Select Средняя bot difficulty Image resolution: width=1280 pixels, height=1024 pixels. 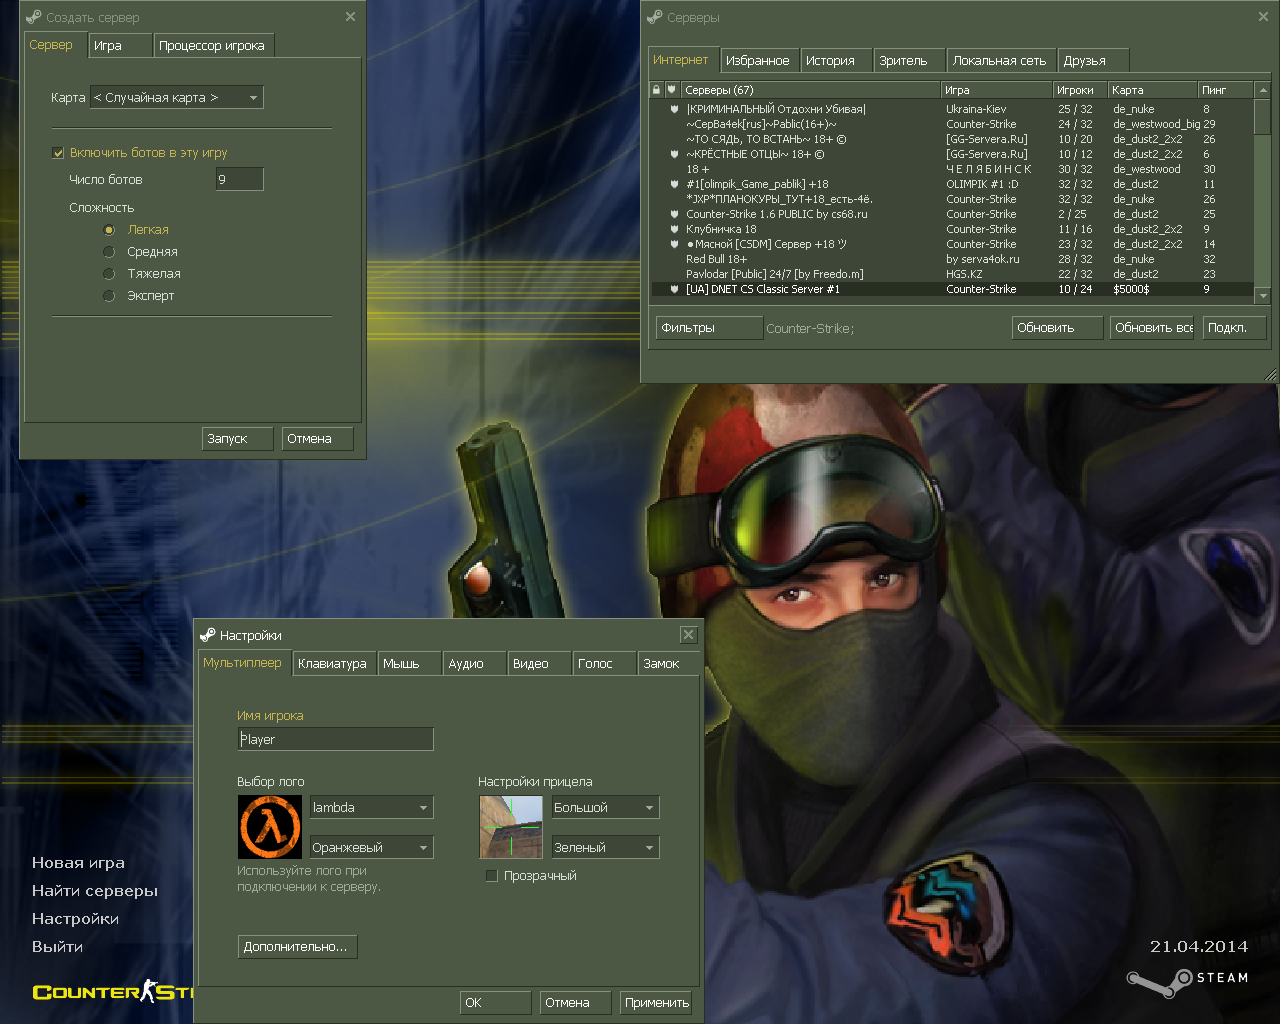tap(109, 252)
